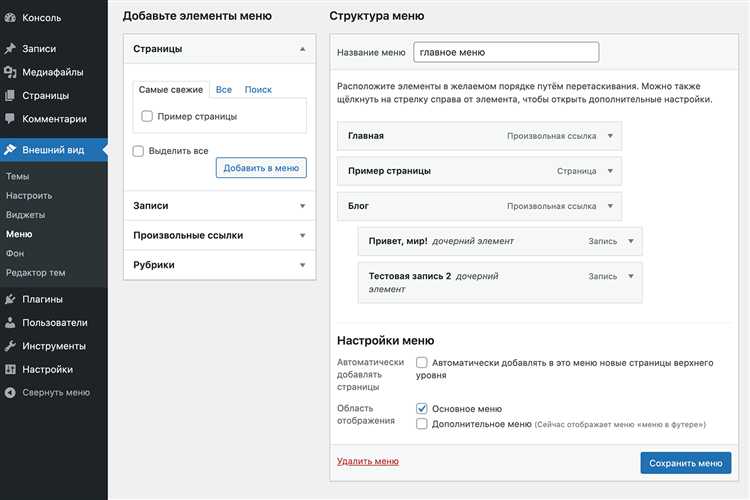Open the Консоль sidebar menu label
Viewport: 750px width, 500px height.
(x=42, y=18)
